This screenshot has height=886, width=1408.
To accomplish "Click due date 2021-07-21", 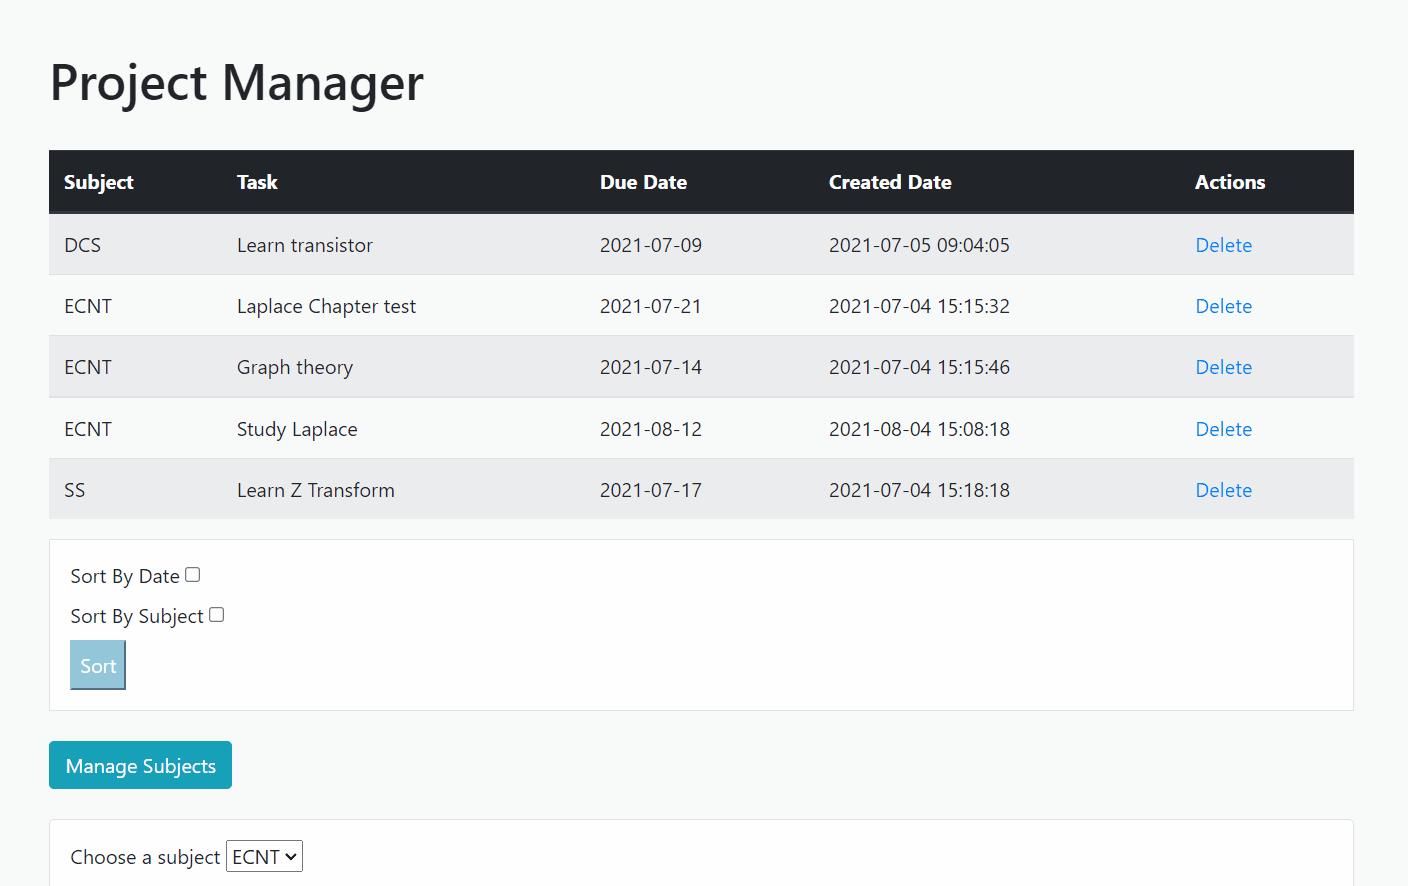I will click(651, 306).
